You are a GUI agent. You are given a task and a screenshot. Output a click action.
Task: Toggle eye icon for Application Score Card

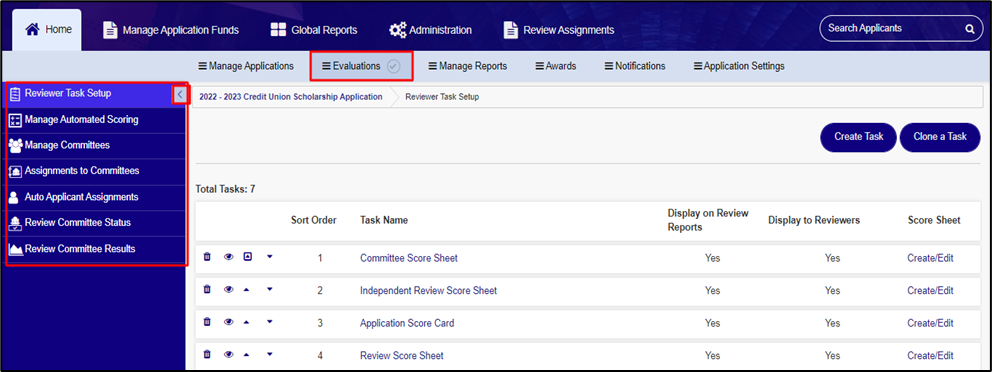228,322
